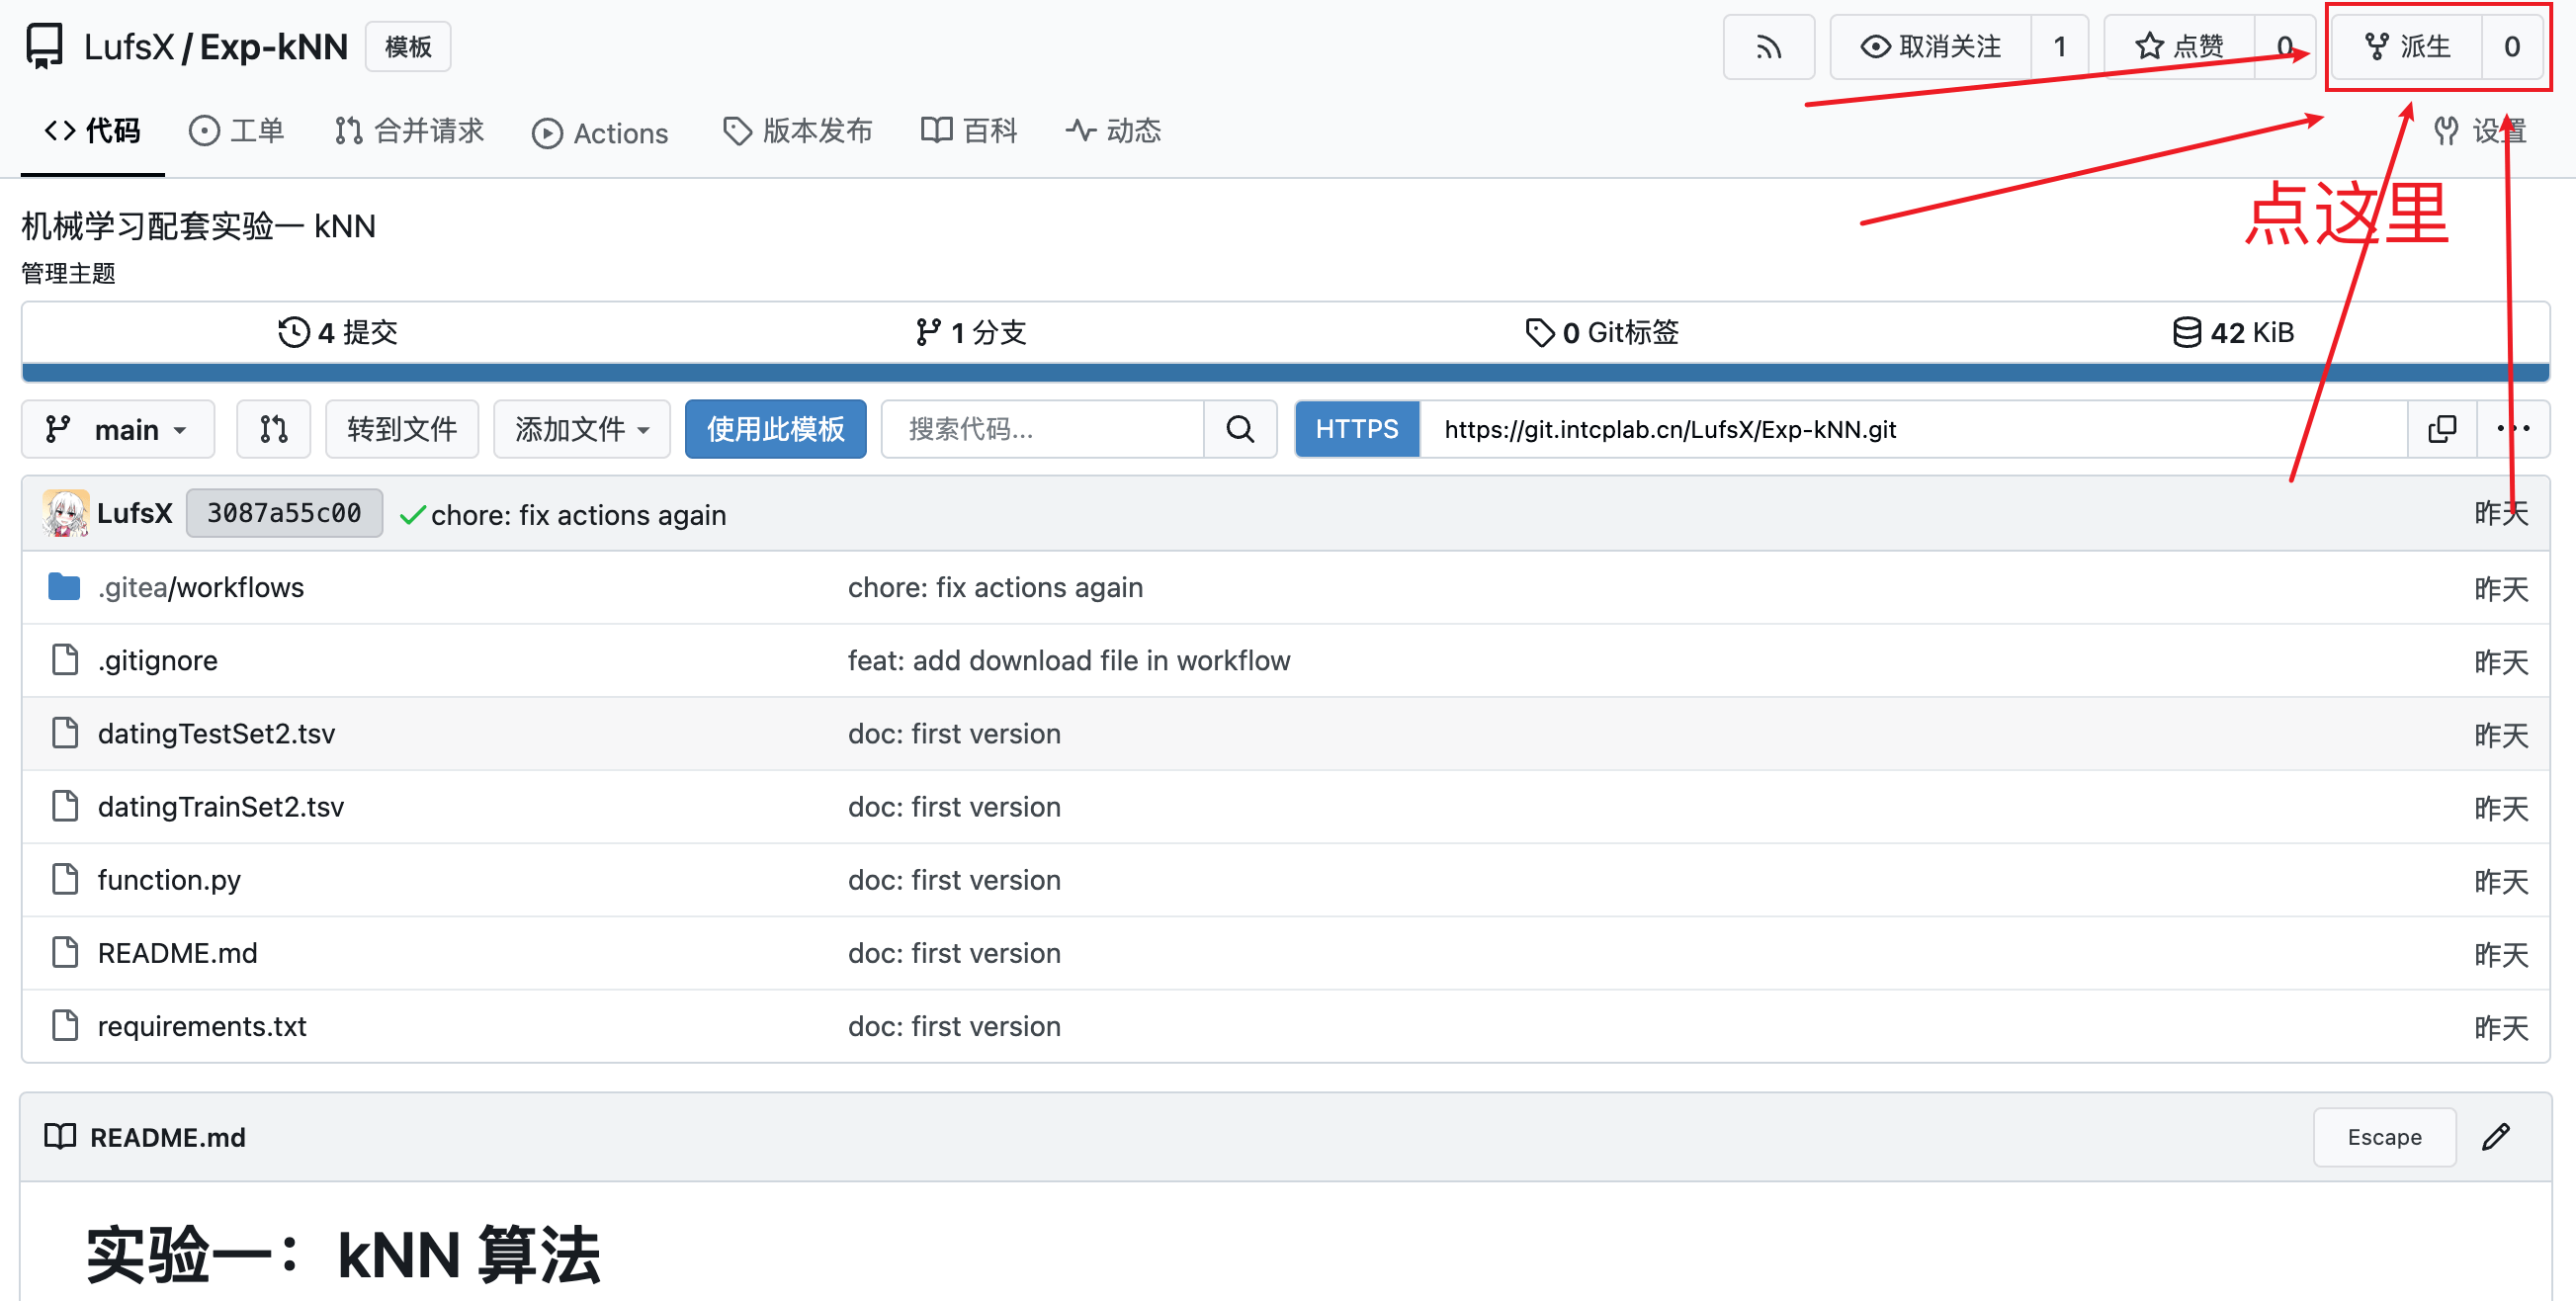Click 管理主题 manage topics link
This screenshot has height=1301, width=2576.
[69, 273]
